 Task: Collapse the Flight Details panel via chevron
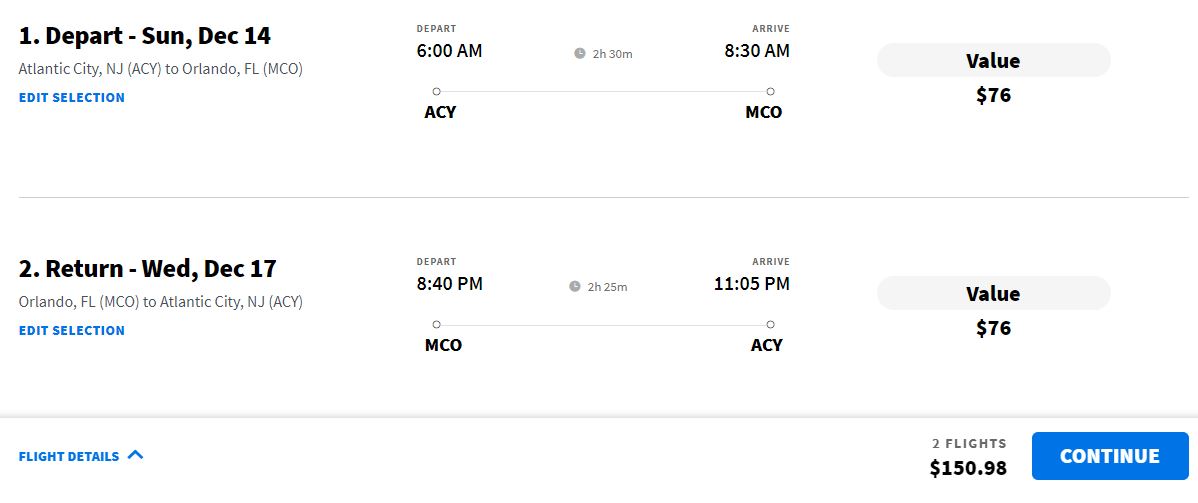136,455
